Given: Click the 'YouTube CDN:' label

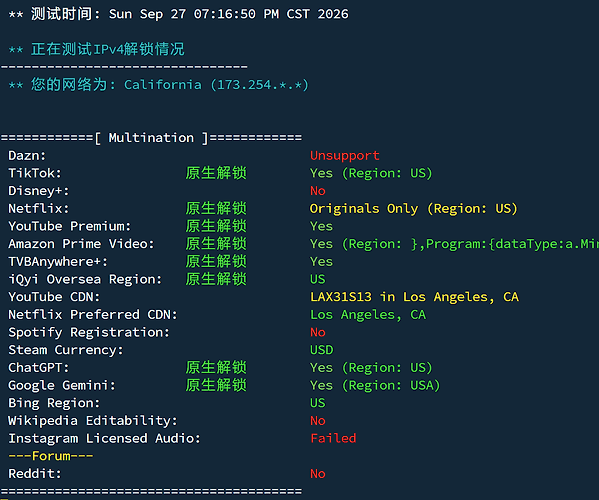Looking at the screenshot, I should click(x=54, y=297).
